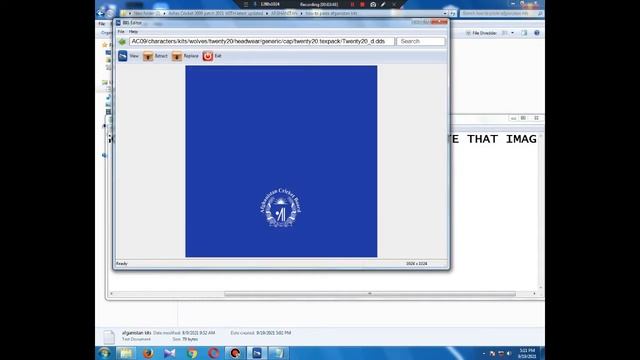640x360 pixels.
Task: Click the recorder bar menu lines icon
Action: tap(246, 4)
